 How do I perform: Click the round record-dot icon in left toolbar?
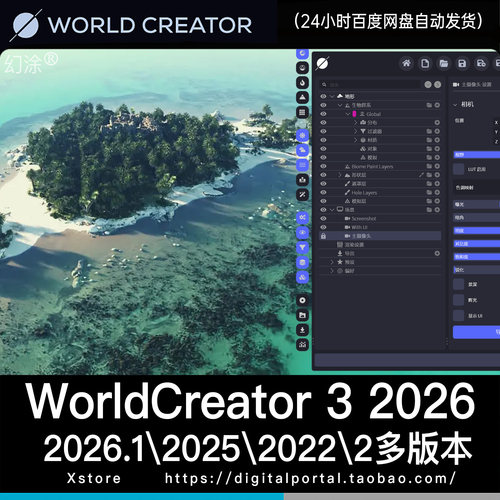(x=302, y=300)
